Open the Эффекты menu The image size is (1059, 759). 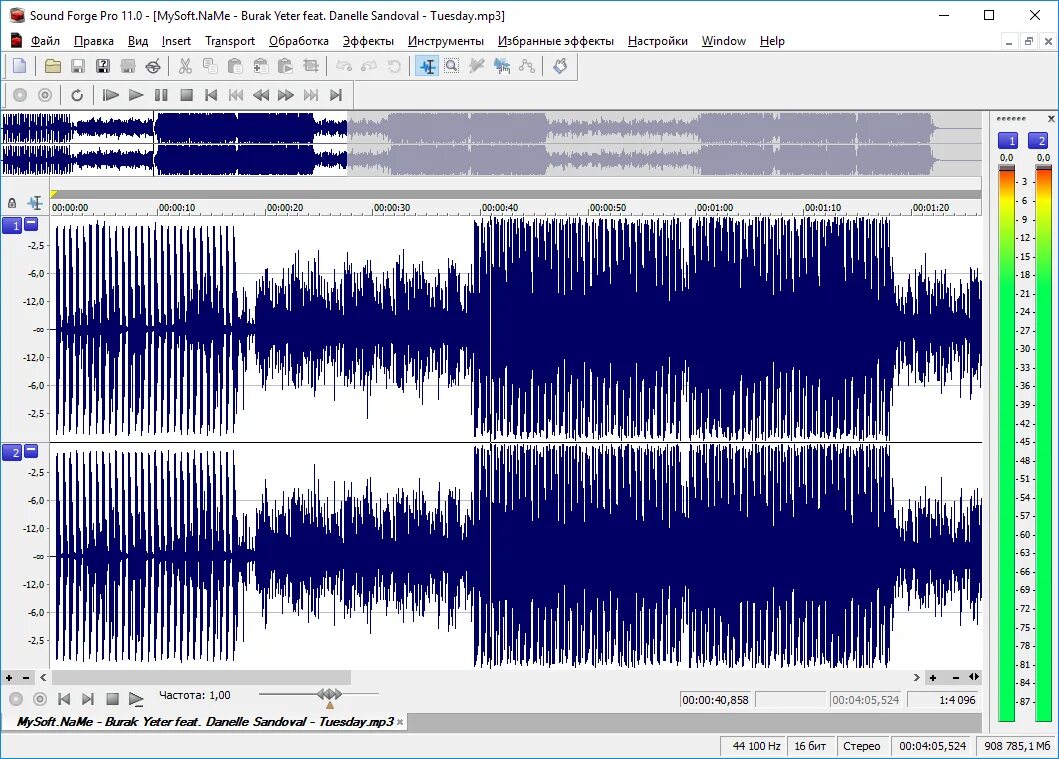pos(368,41)
